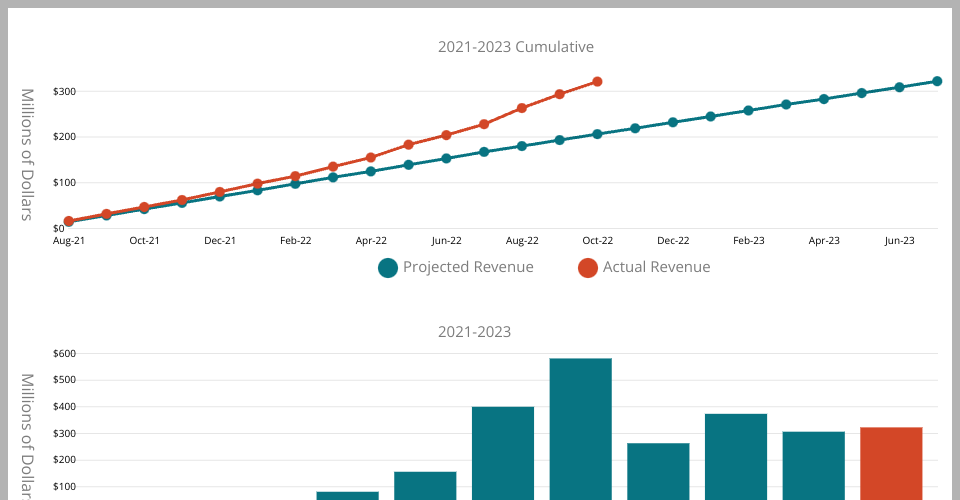
Task: Click the Actual Revenue point at Jun-22
Action: pos(446,135)
